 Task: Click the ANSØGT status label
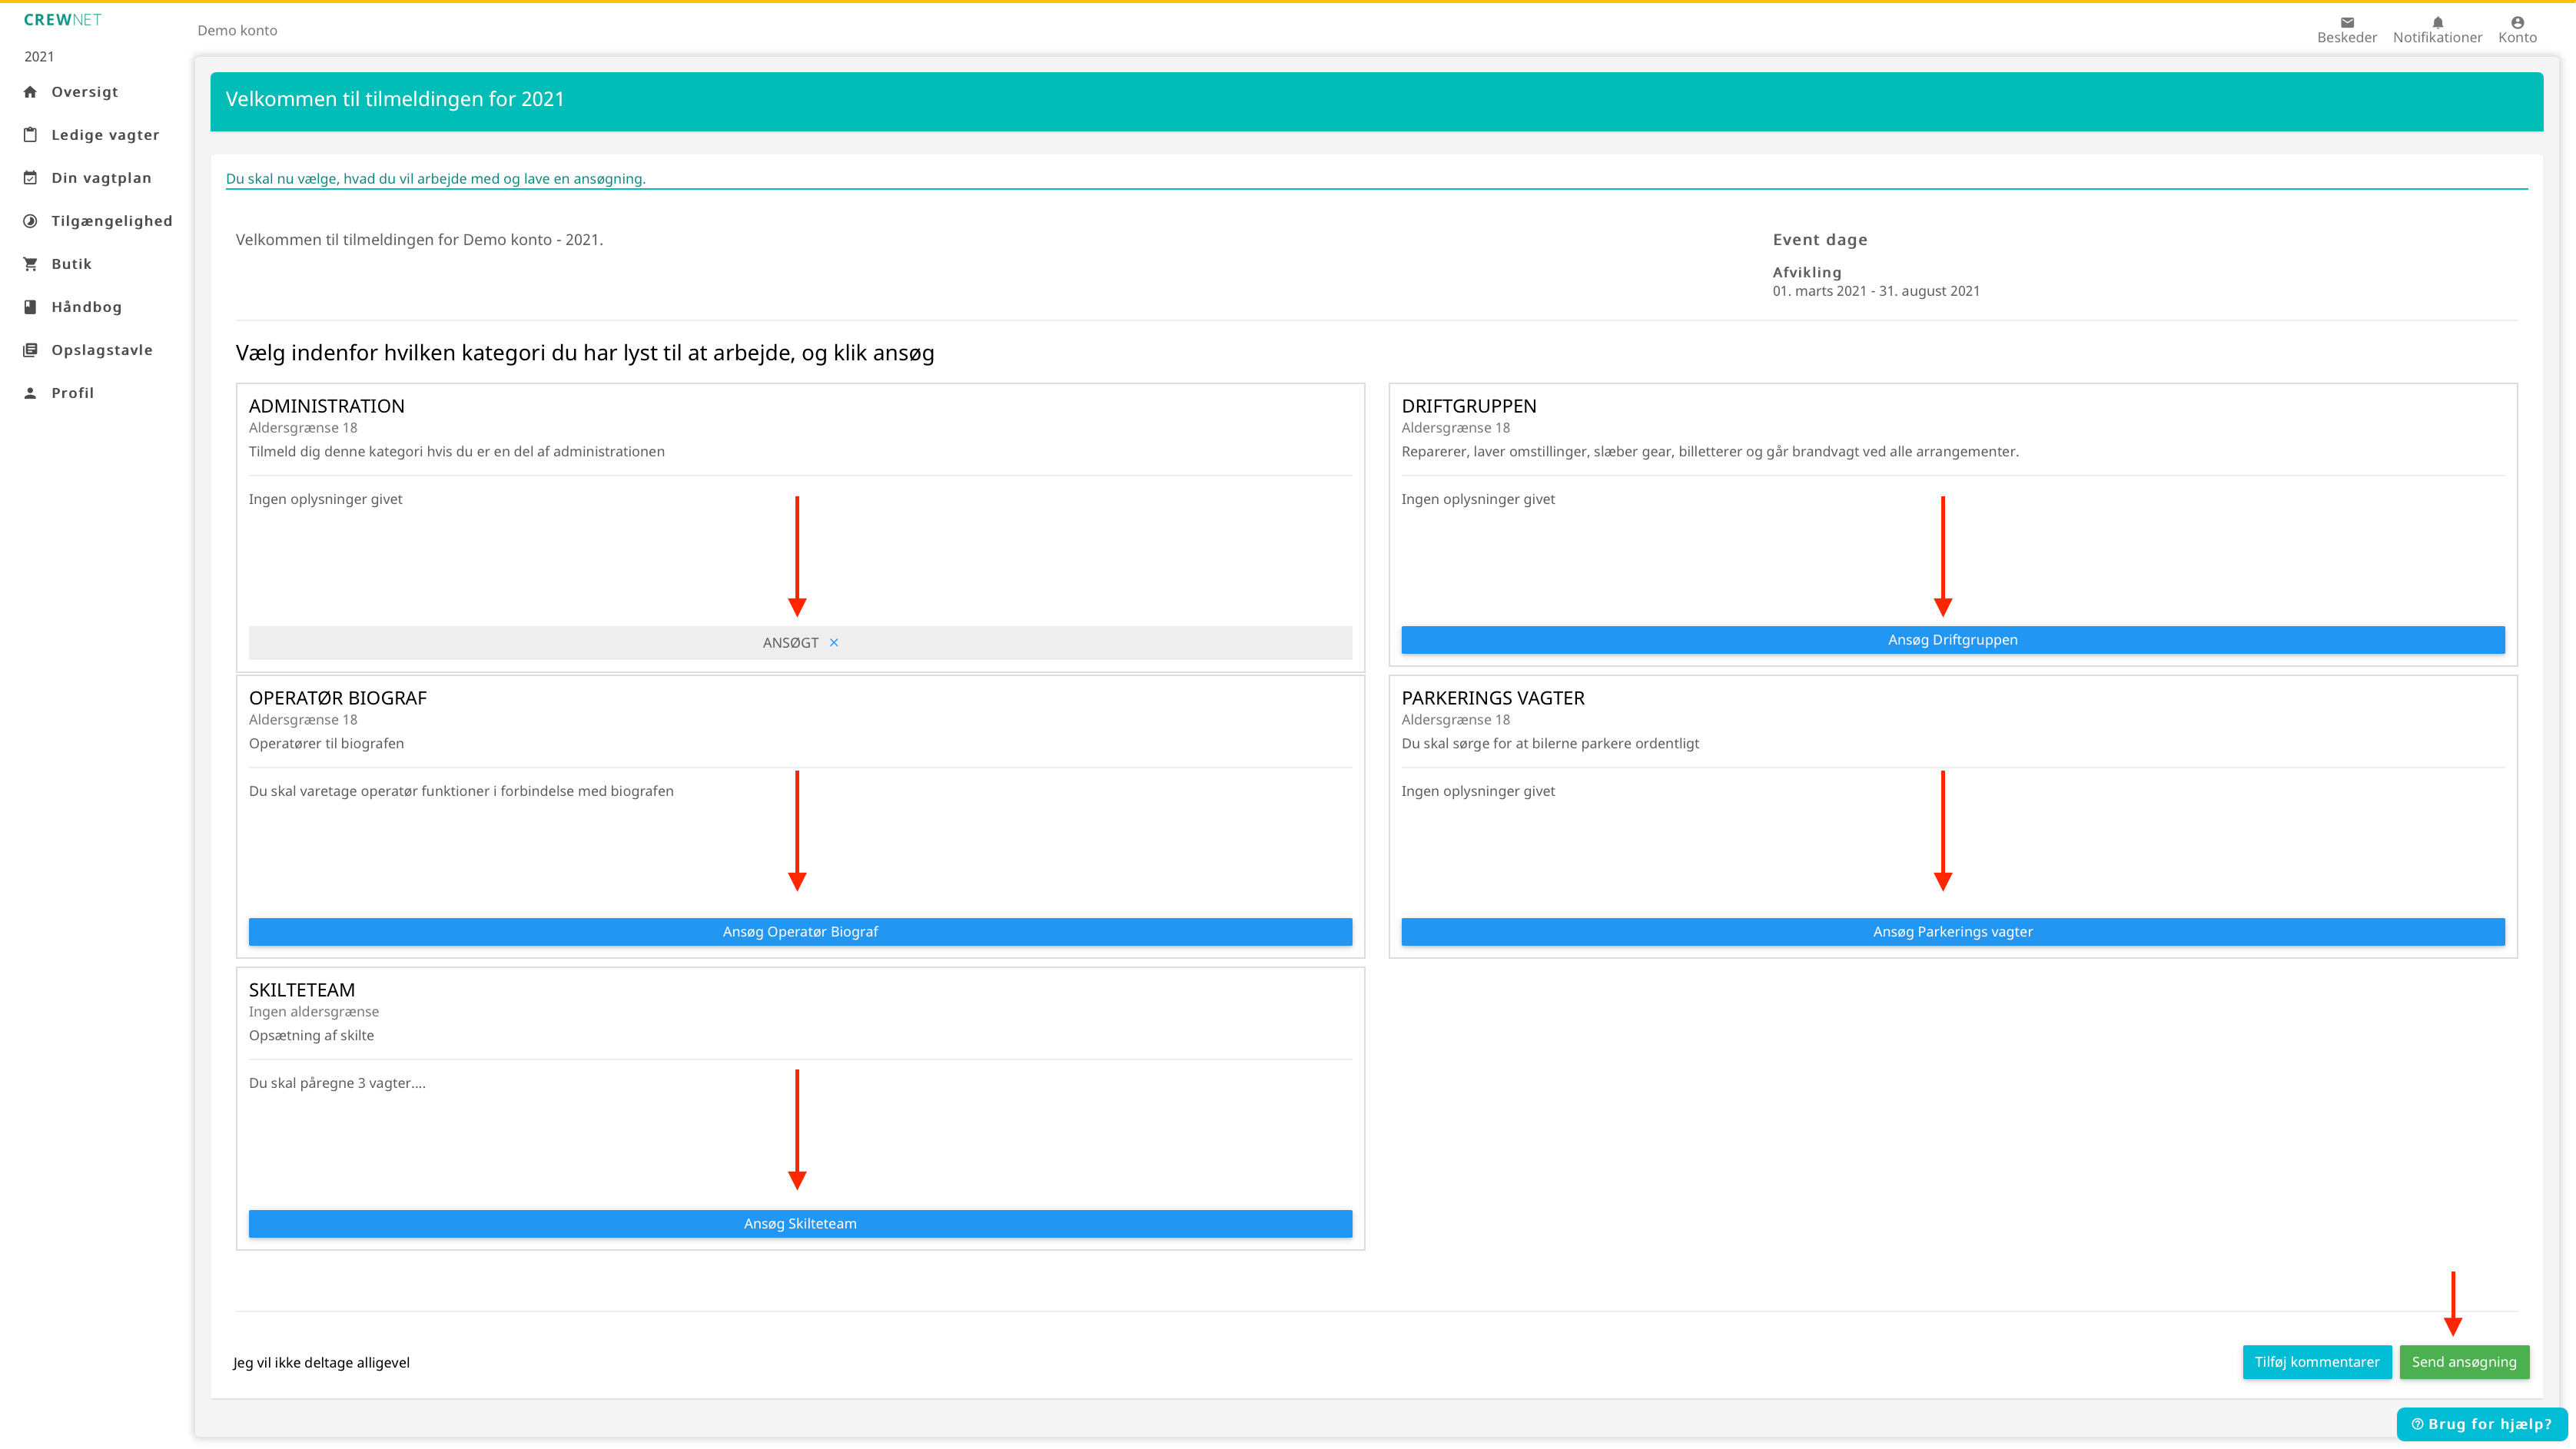click(x=790, y=643)
